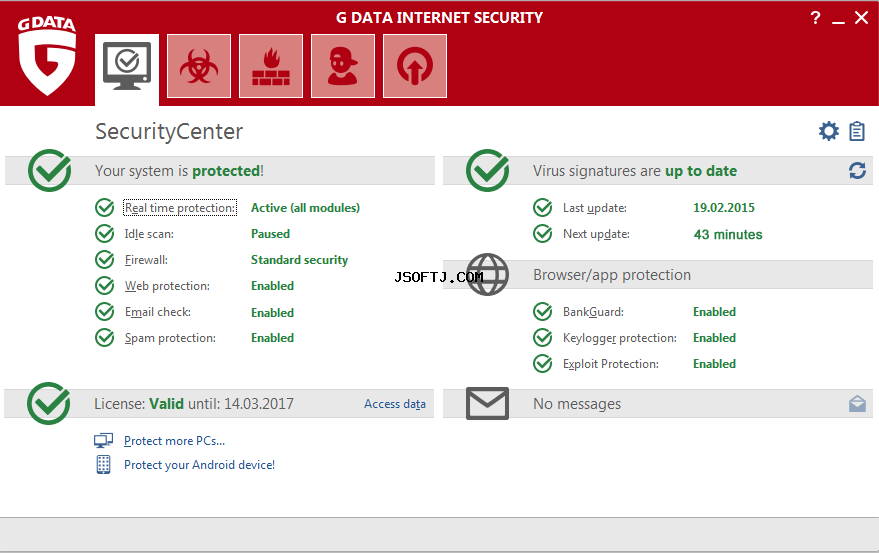This screenshot has height=553, width=879.
Task: Open the Parental controls tab
Action: tap(343, 66)
